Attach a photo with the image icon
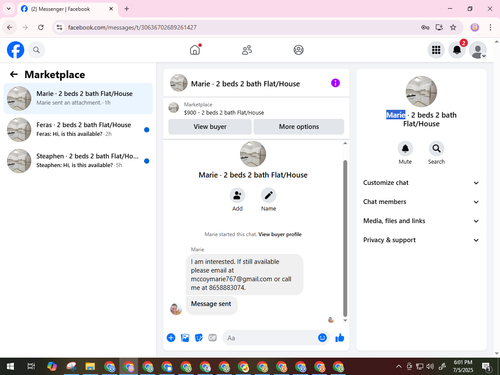Image resolution: width=500 pixels, height=375 pixels. (185, 338)
